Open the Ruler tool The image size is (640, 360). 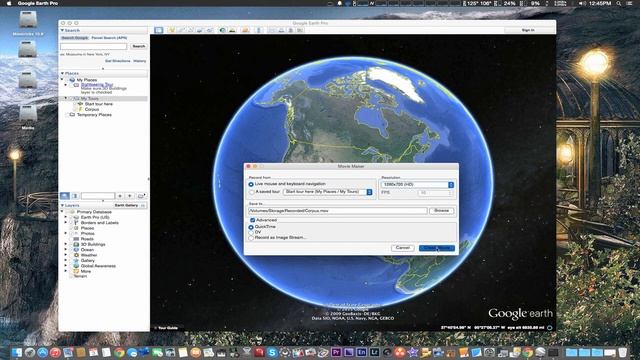tap(258, 30)
